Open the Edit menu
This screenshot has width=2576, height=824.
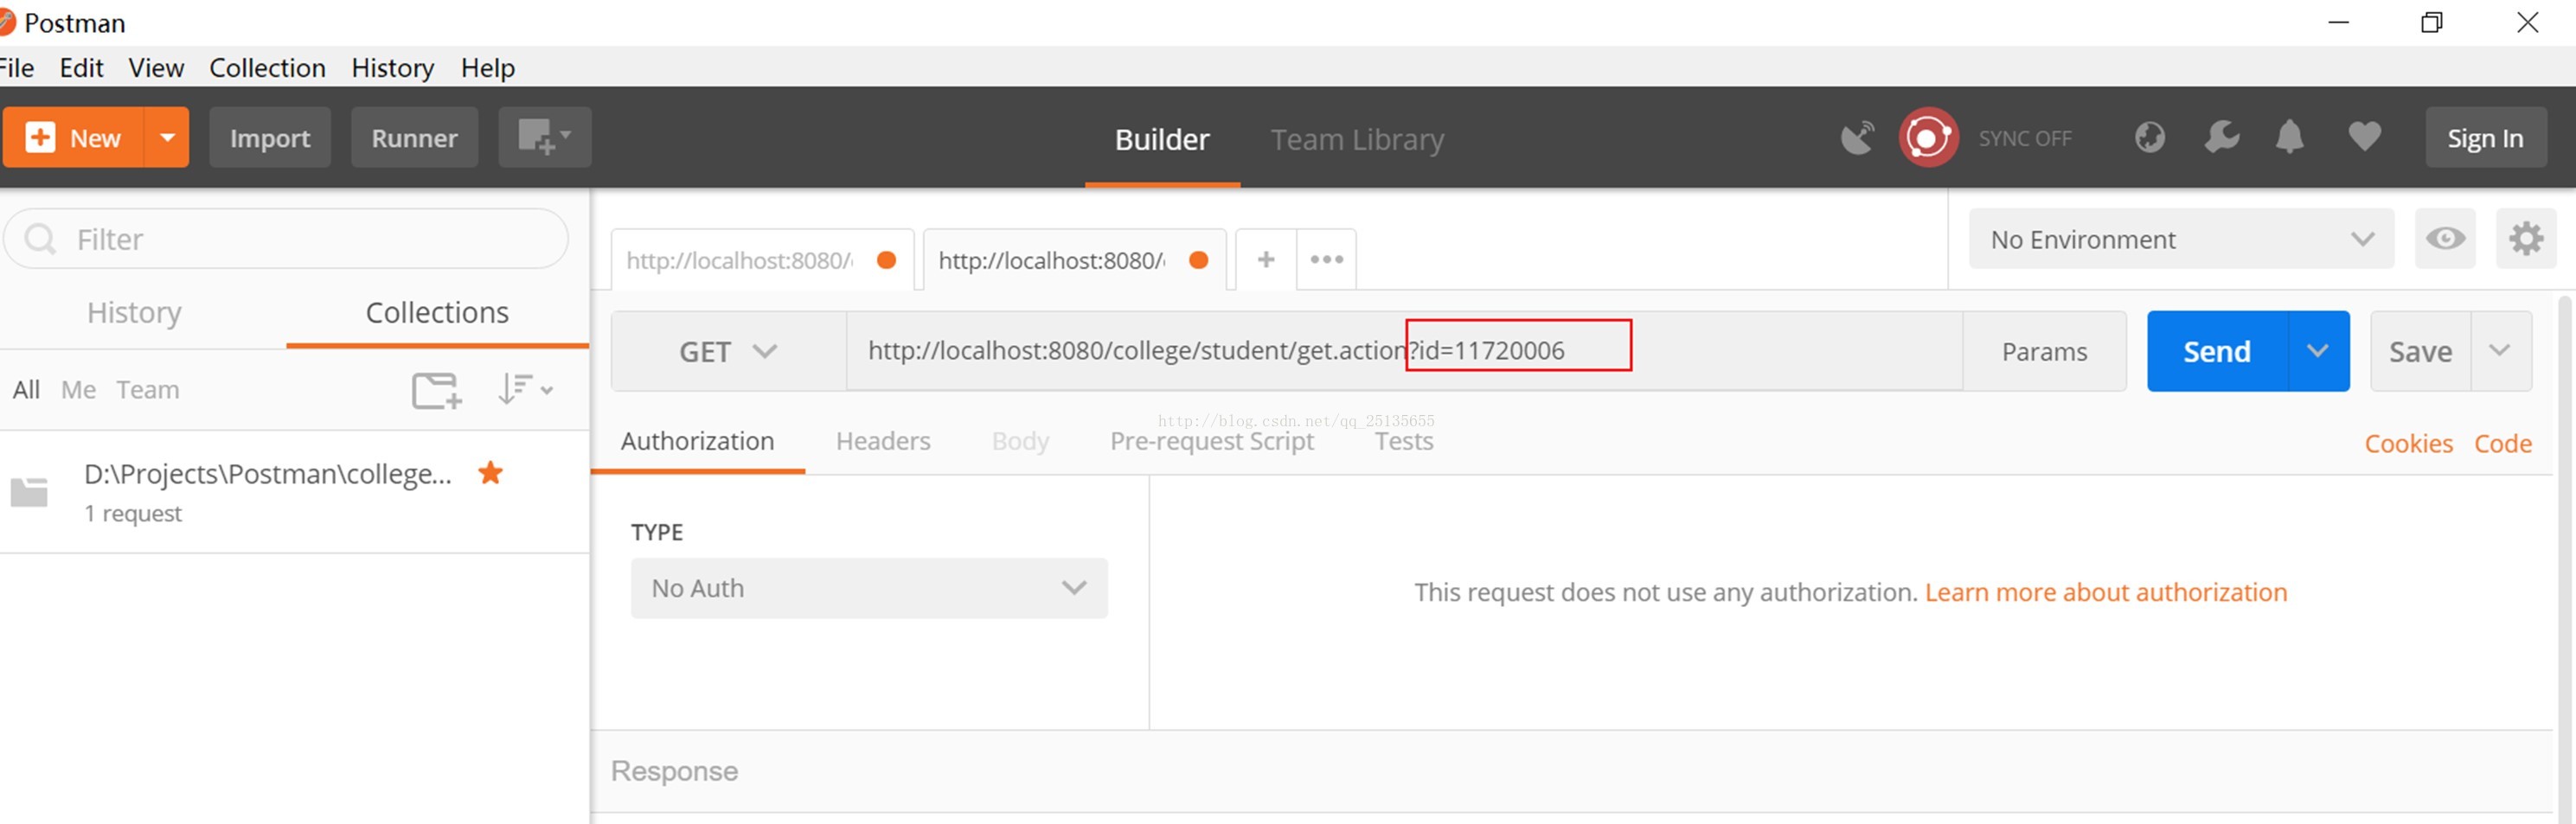[x=81, y=68]
